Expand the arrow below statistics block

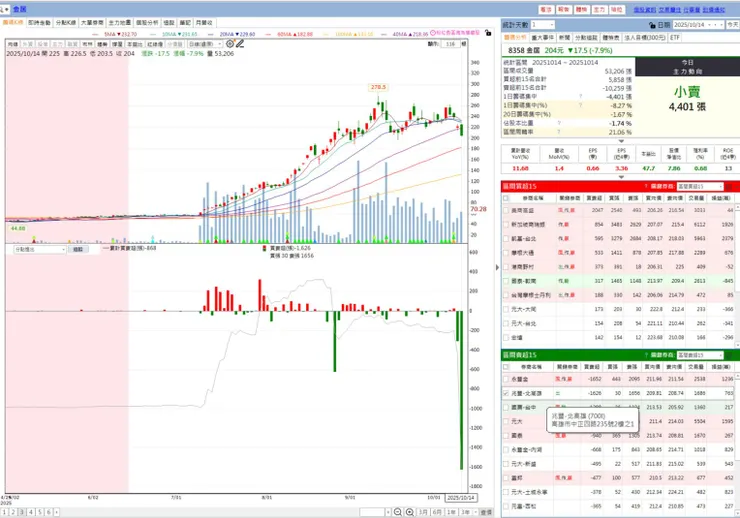[x=621, y=141]
